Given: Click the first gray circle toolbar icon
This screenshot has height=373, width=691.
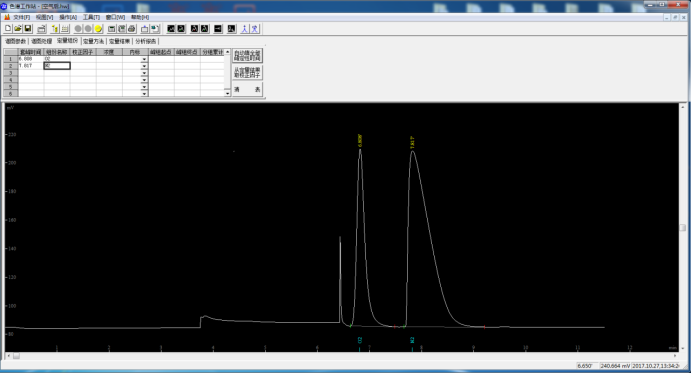Looking at the screenshot, I should coord(78,29).
